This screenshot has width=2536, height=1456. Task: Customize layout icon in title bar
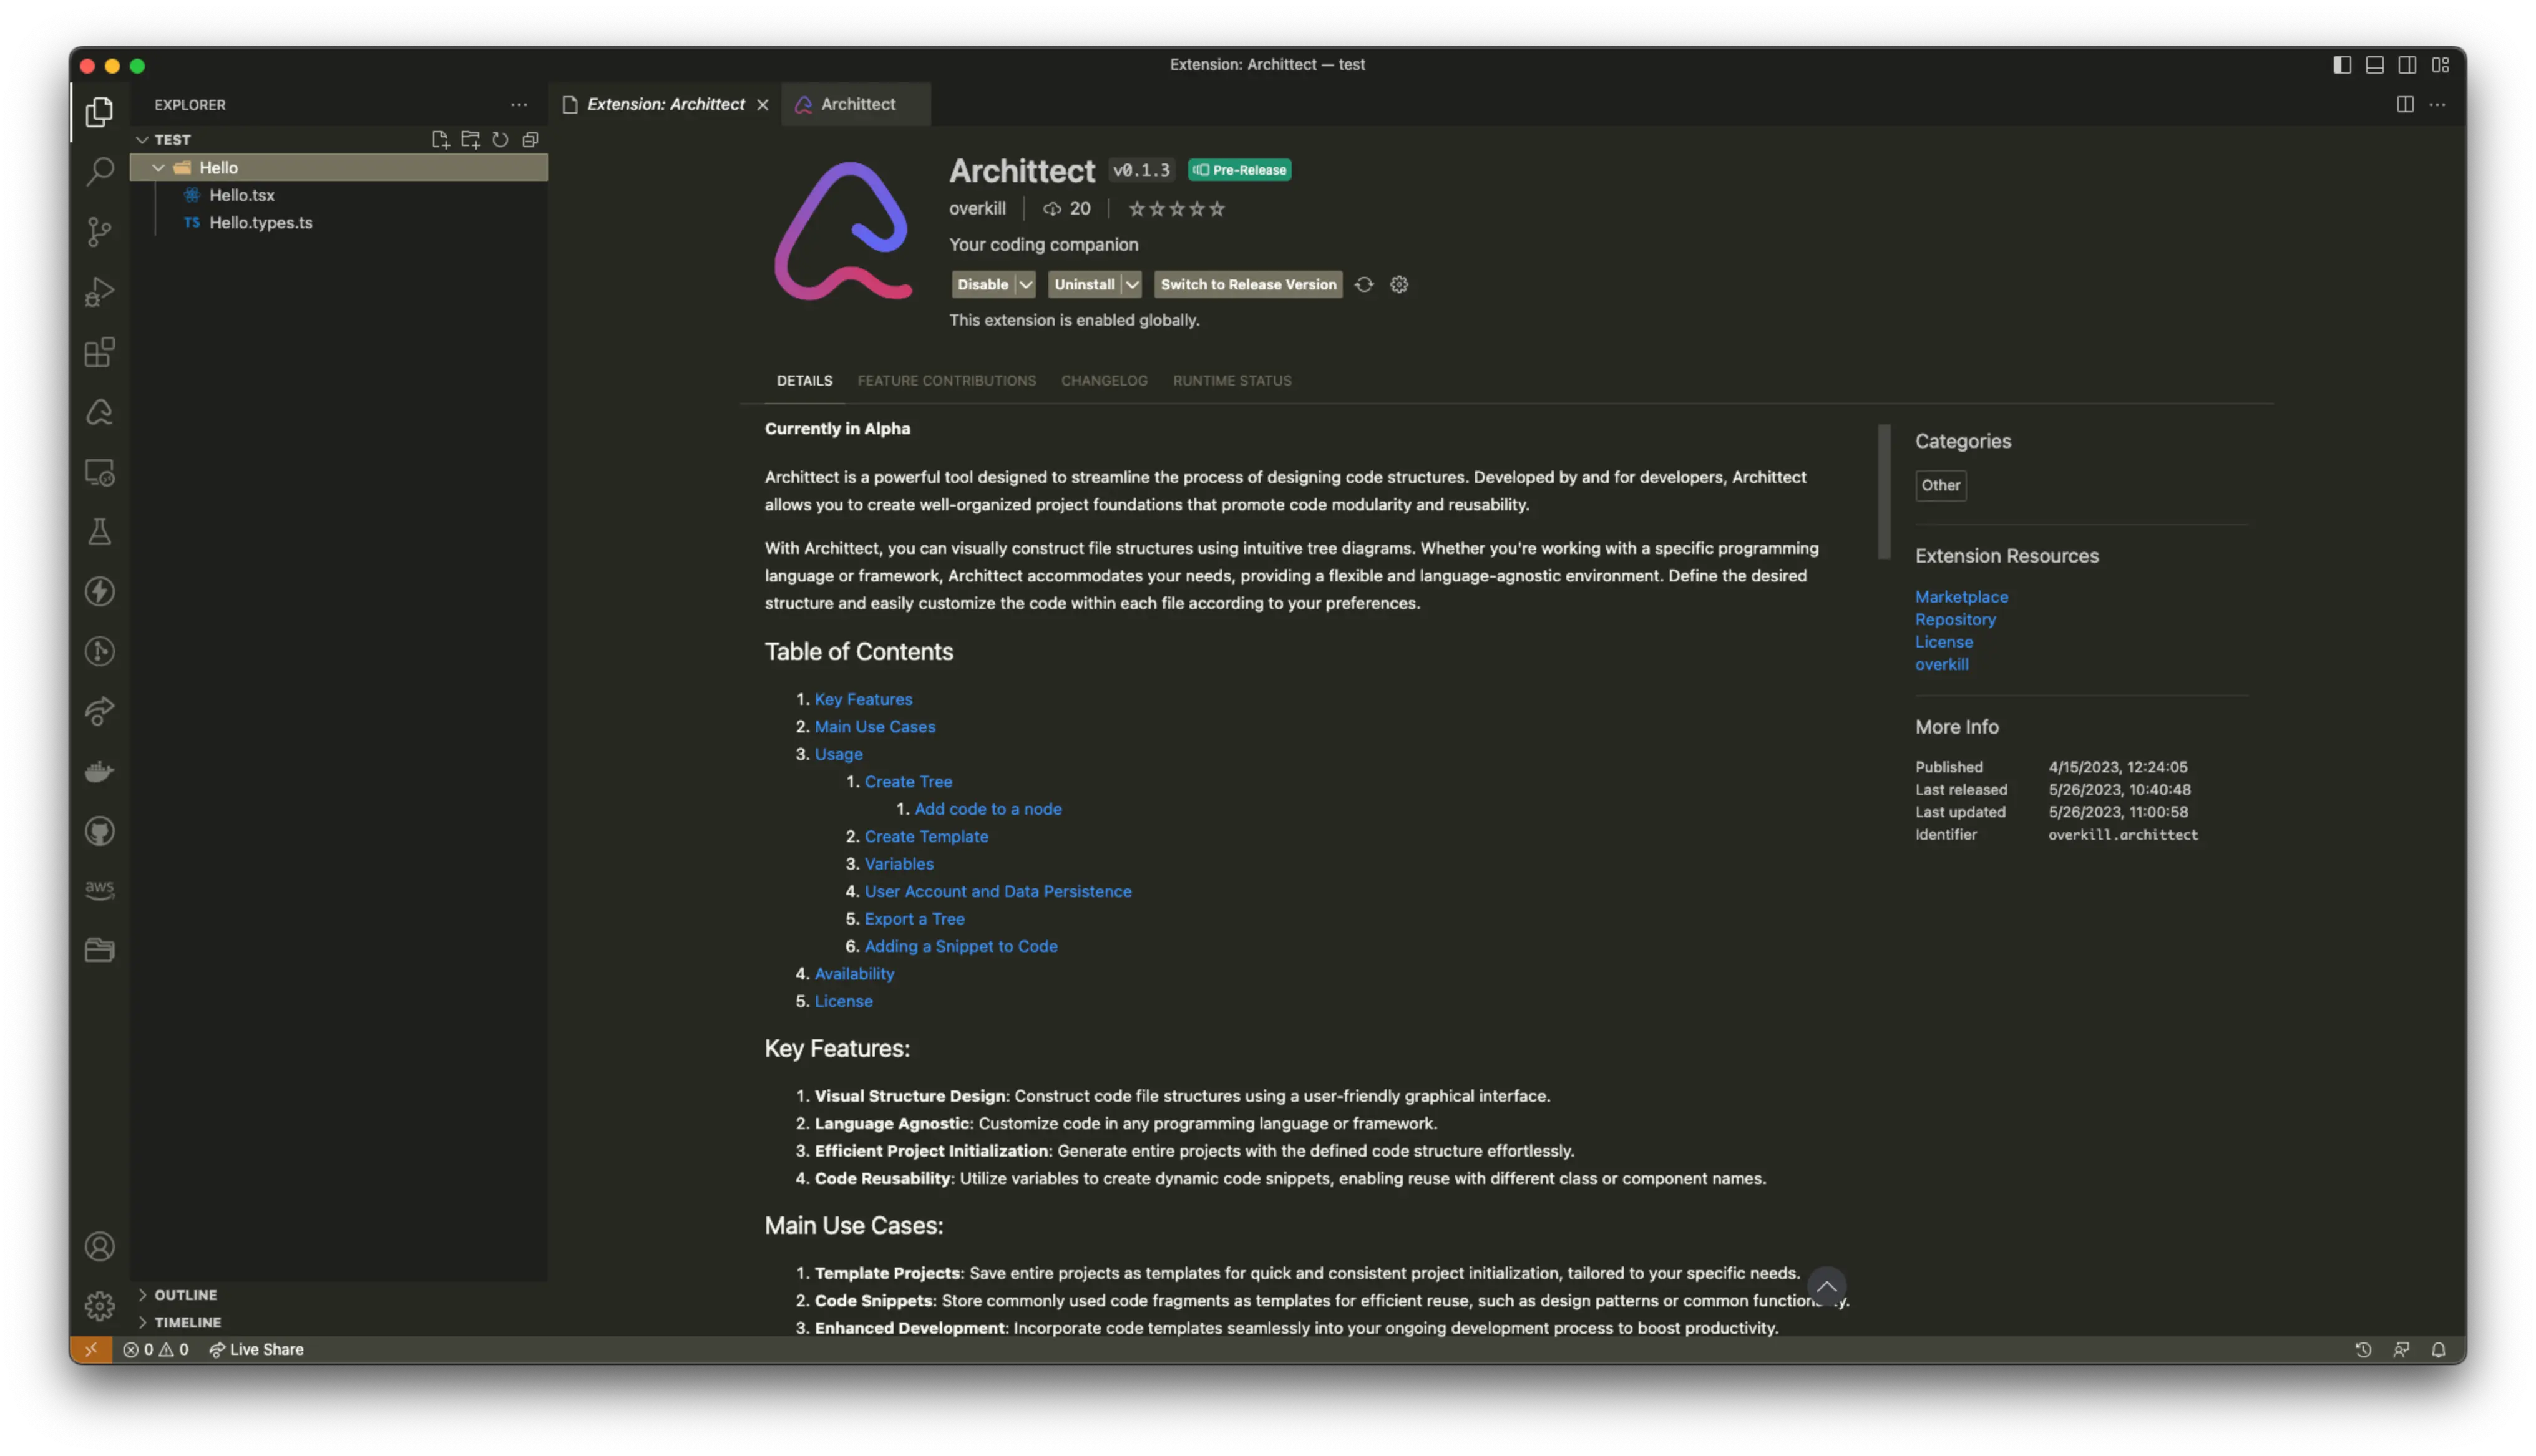coord(2441,65)
